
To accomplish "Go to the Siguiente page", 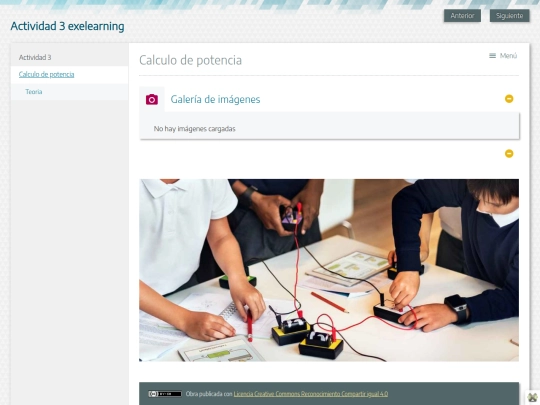I will 509,15.
